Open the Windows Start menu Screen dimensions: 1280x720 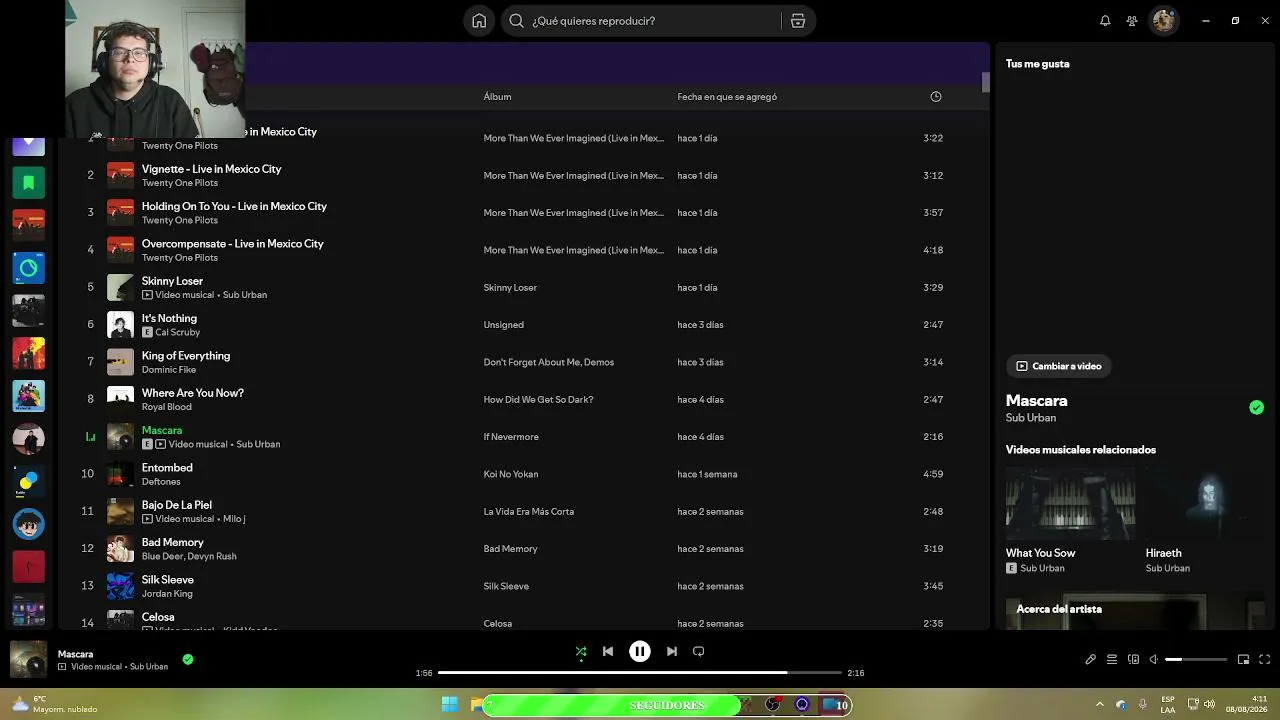pos(450,704)
